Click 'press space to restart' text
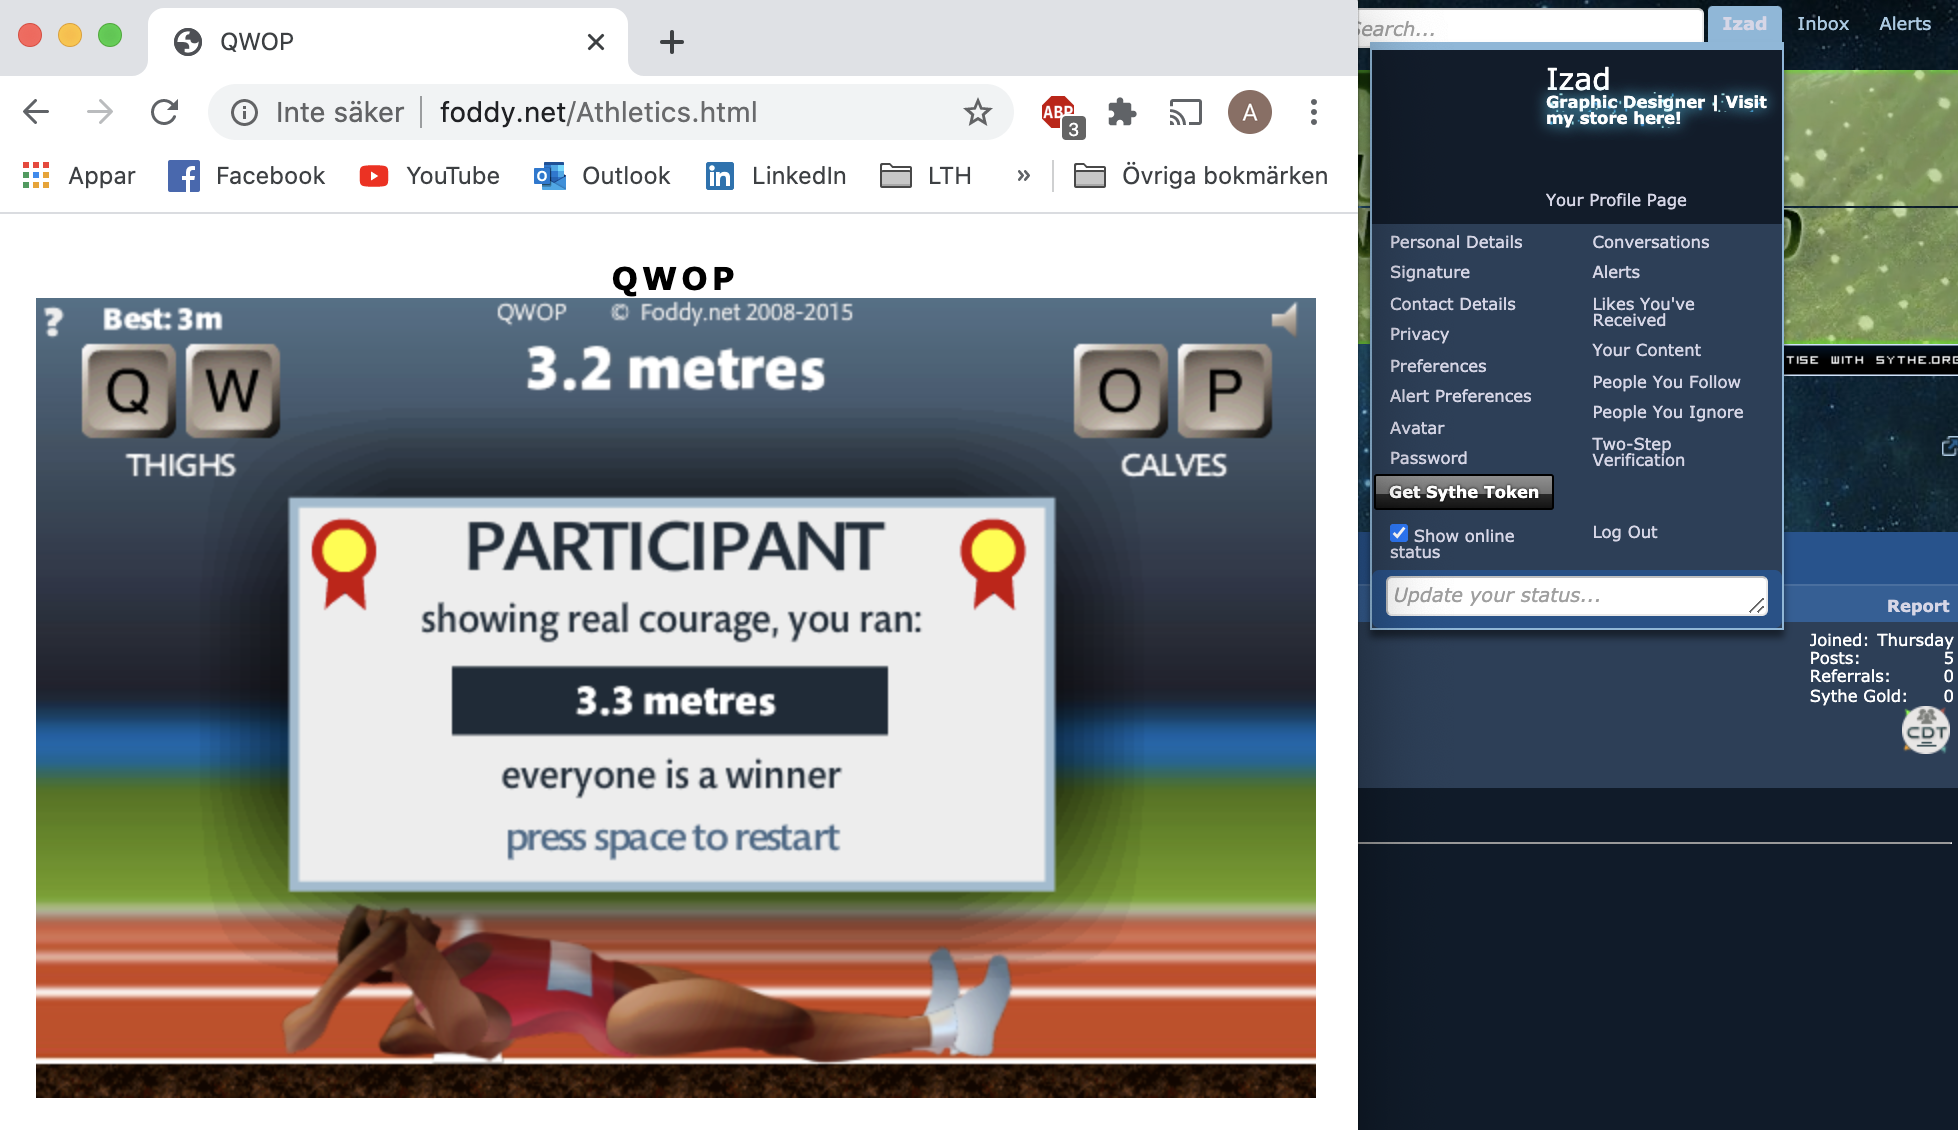 point(672,837)
